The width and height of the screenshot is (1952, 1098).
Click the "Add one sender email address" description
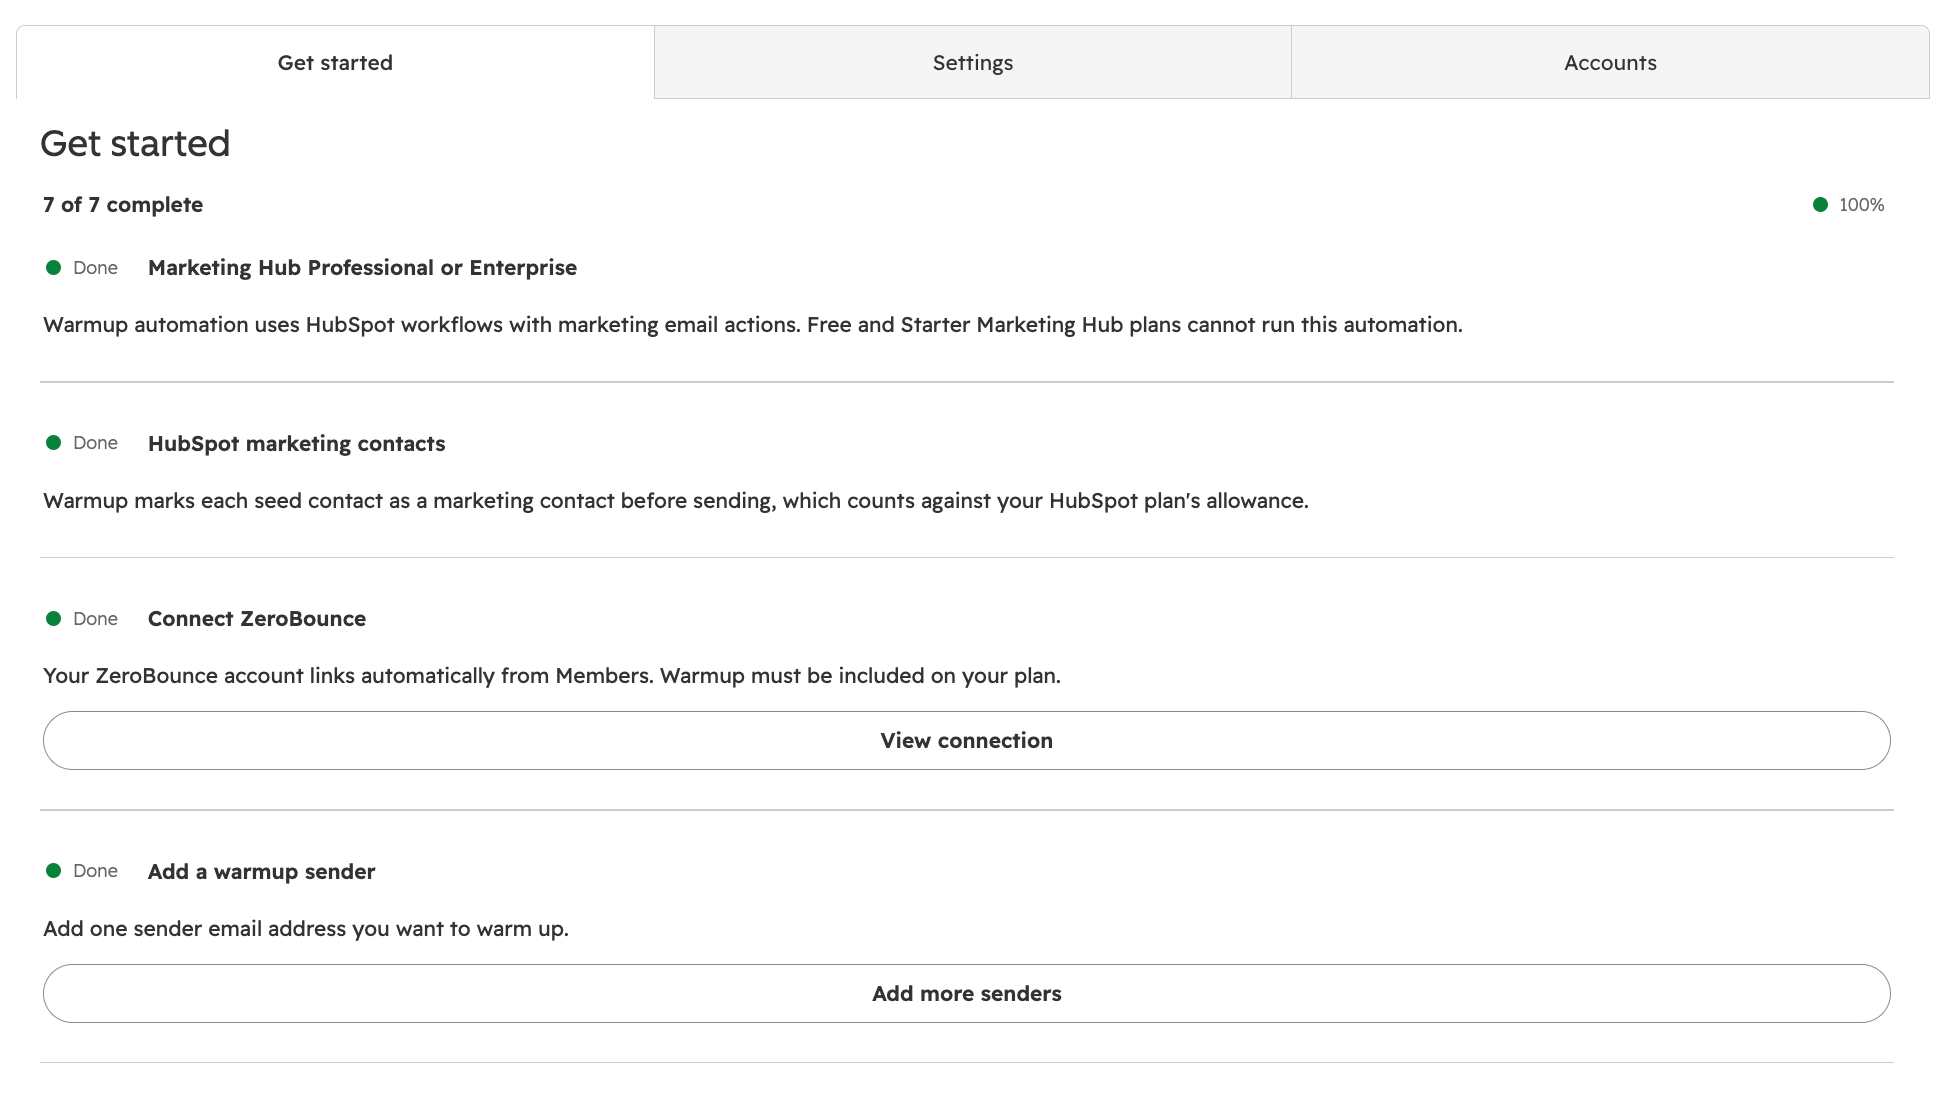306,929
